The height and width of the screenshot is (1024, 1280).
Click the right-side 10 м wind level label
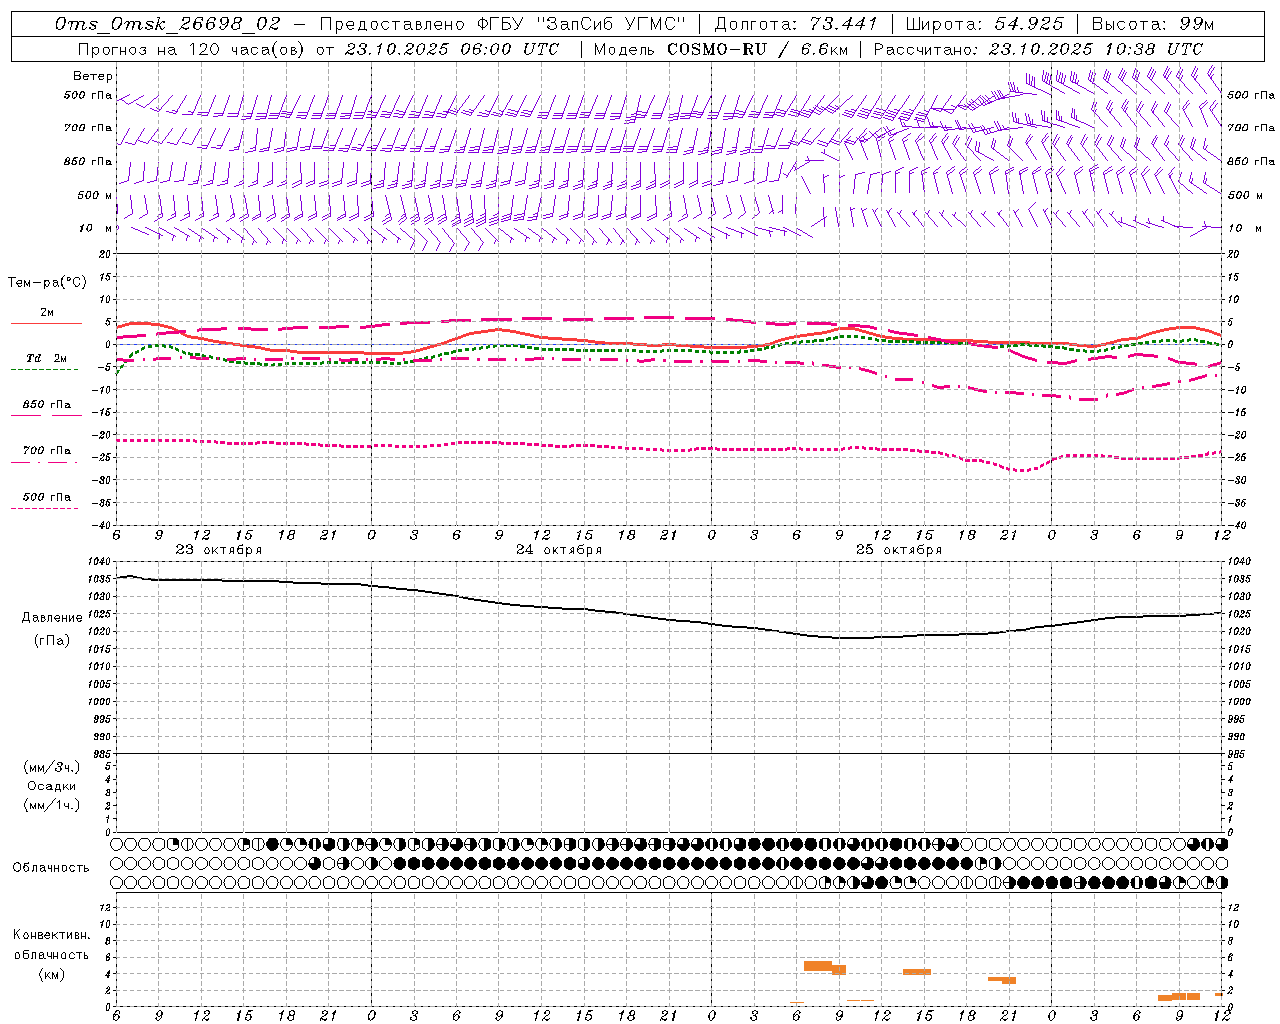point(1245,229)
